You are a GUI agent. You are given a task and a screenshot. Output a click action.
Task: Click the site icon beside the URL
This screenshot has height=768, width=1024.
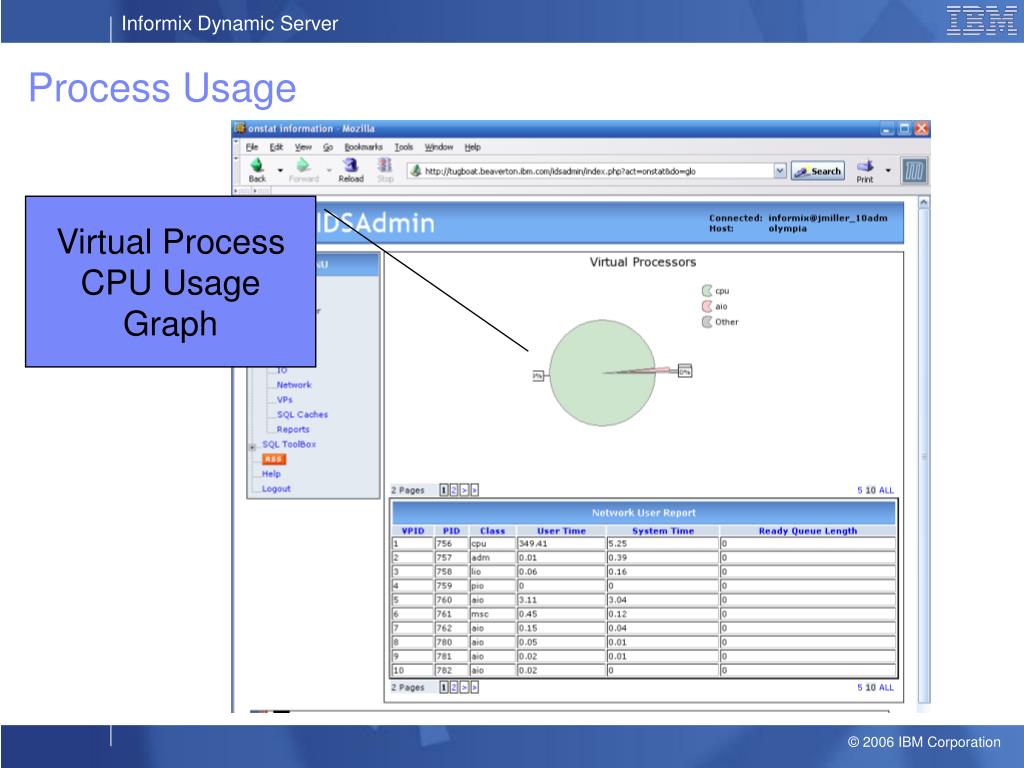415,171
